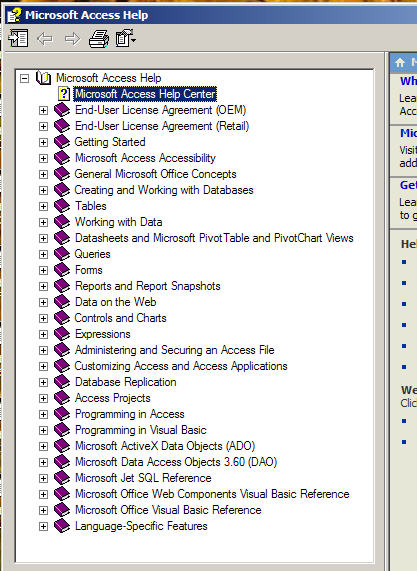417x571 pixels.
Task: Click the book icon next to Access Projects
Action: 62,398
